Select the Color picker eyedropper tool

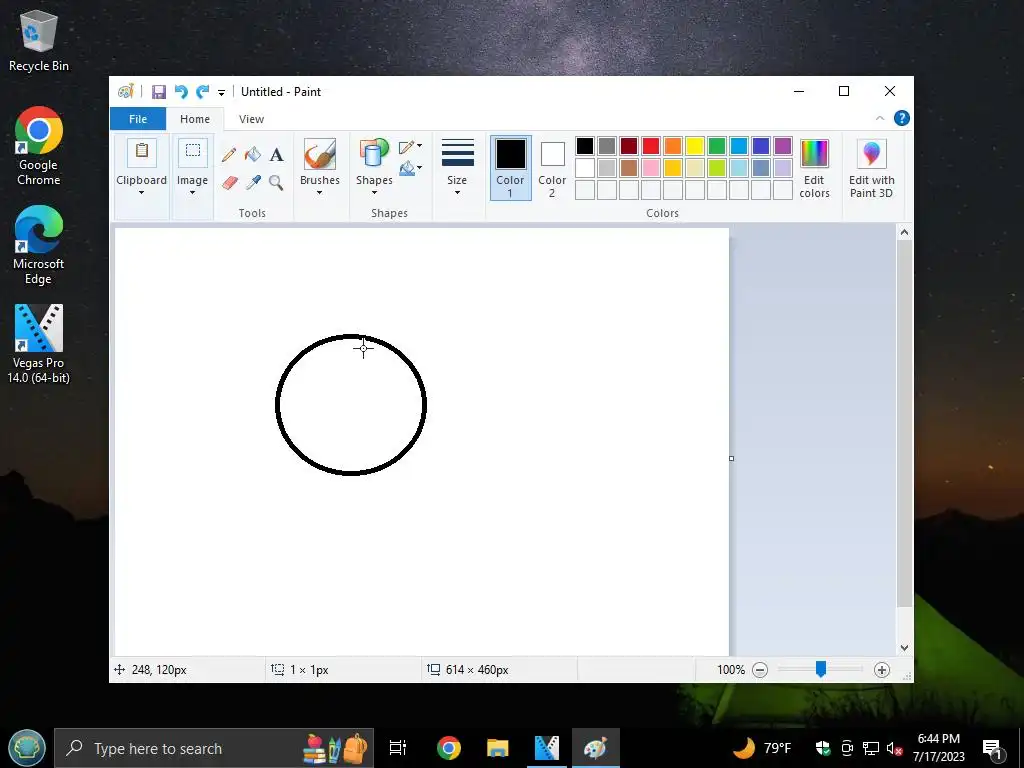[x=253, y=182]
